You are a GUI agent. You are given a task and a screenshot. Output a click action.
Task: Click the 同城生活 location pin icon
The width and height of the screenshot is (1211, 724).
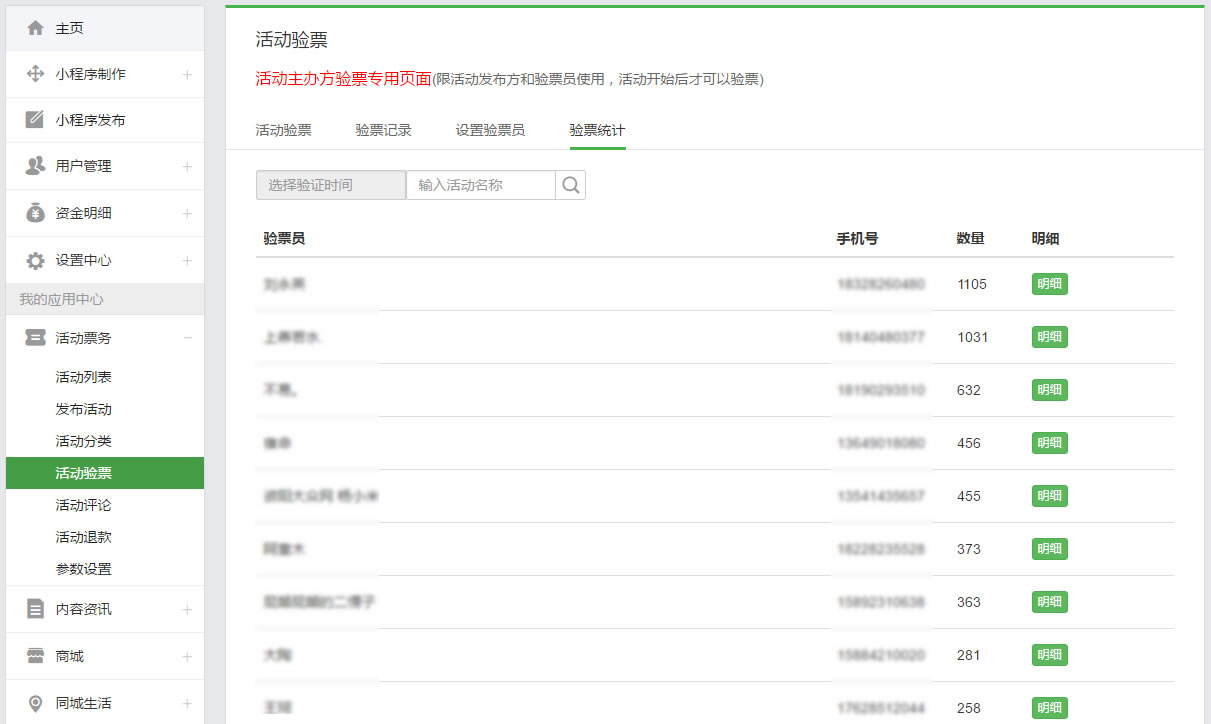tap(35, 703)
